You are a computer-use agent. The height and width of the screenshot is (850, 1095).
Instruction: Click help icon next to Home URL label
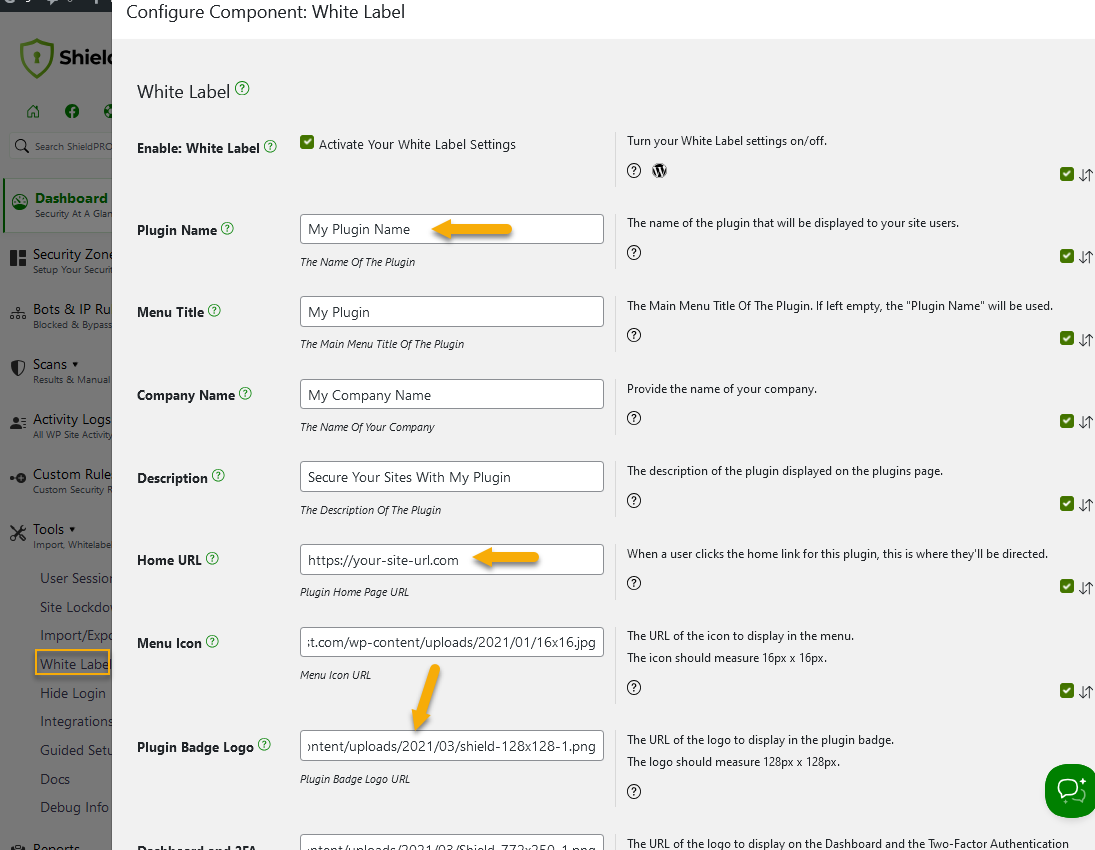[x=212, y=558]
